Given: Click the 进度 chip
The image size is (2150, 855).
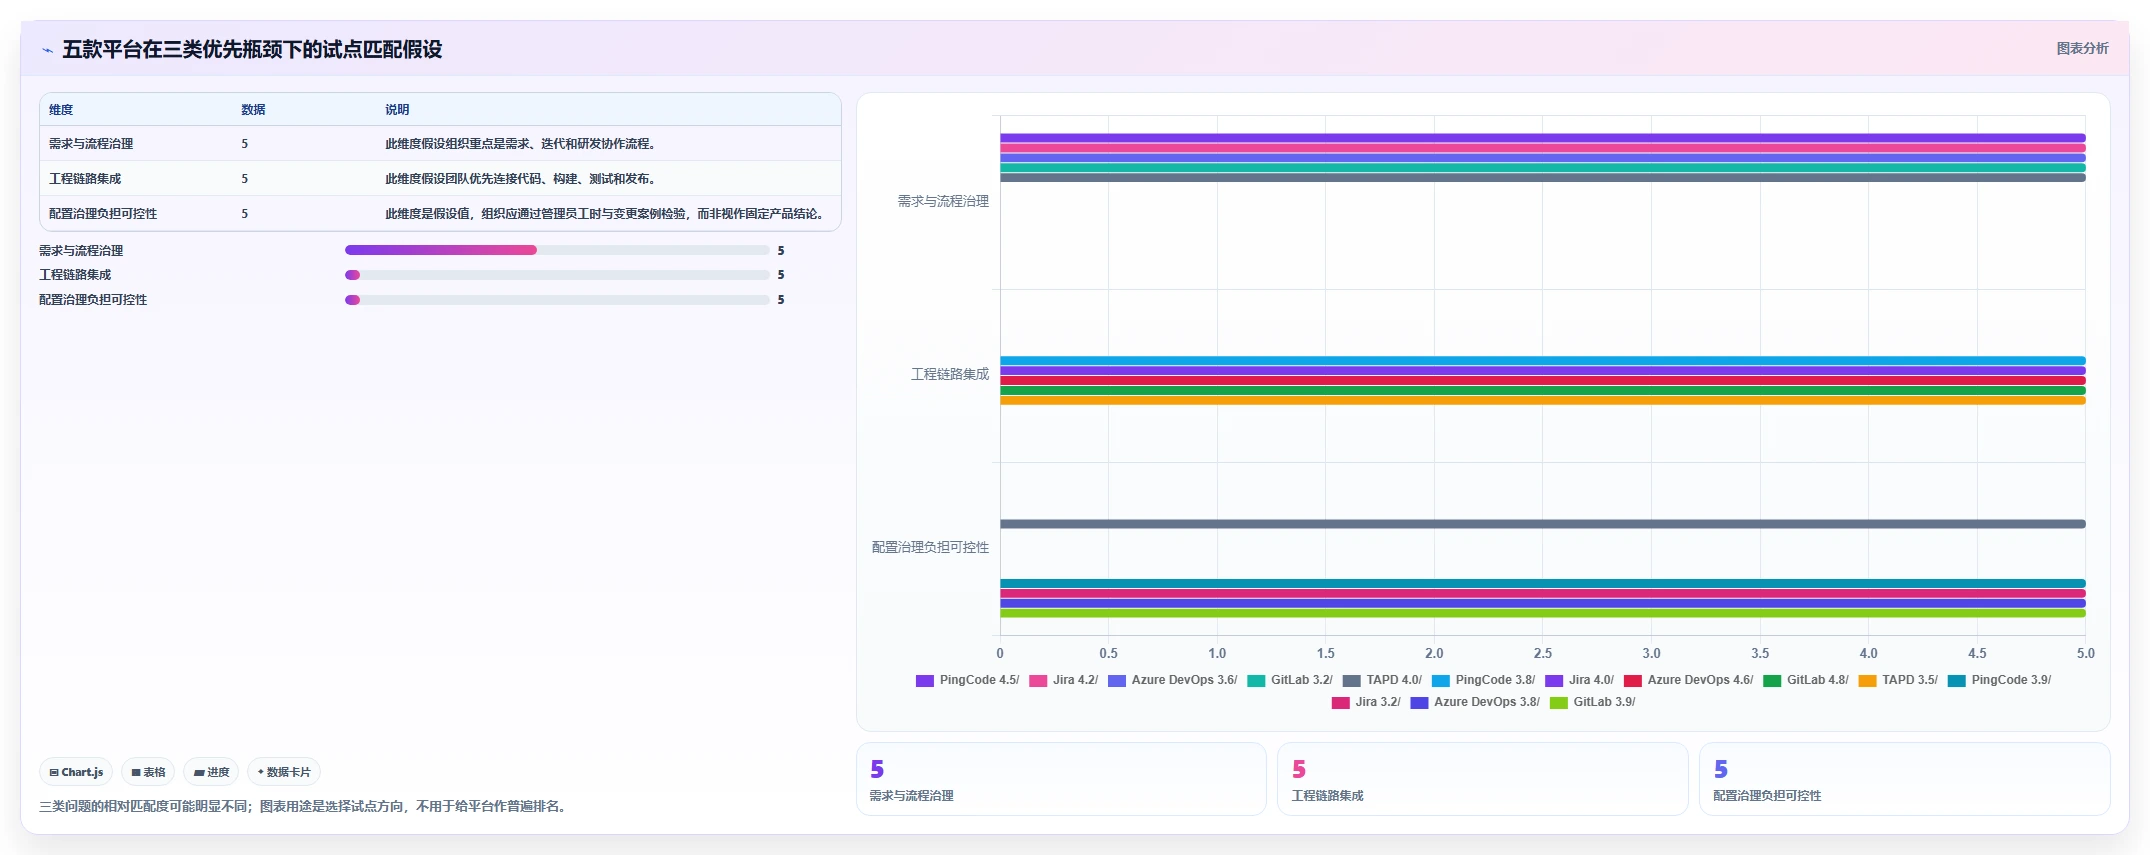Looking at the screenshot, I should point(211,772).
